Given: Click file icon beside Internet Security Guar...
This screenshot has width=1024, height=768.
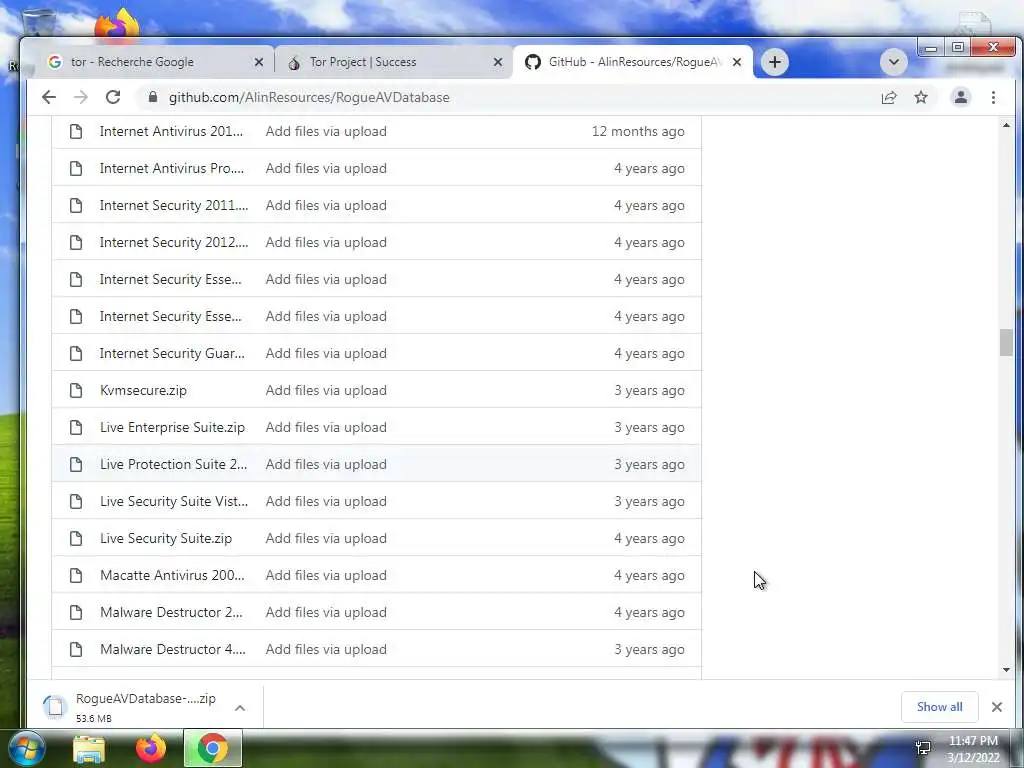Looking at the screenshot, I should [76, 353].
